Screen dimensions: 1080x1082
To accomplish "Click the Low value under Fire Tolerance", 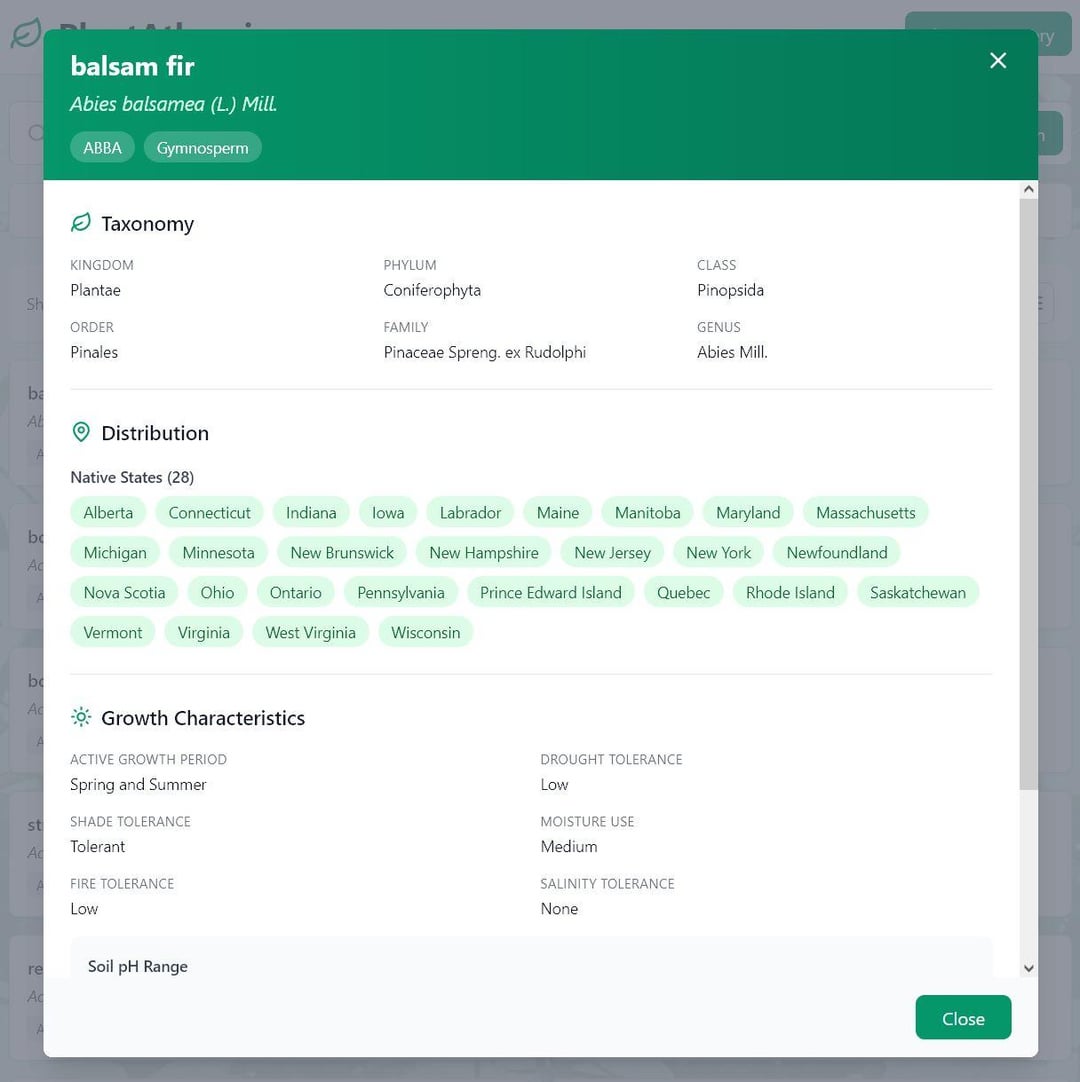I will (x=84, y=909).
